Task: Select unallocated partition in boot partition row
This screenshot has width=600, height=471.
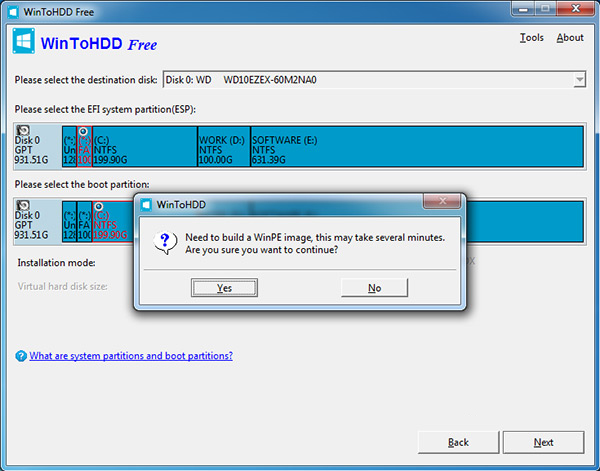Action: [x=69, y=222]
